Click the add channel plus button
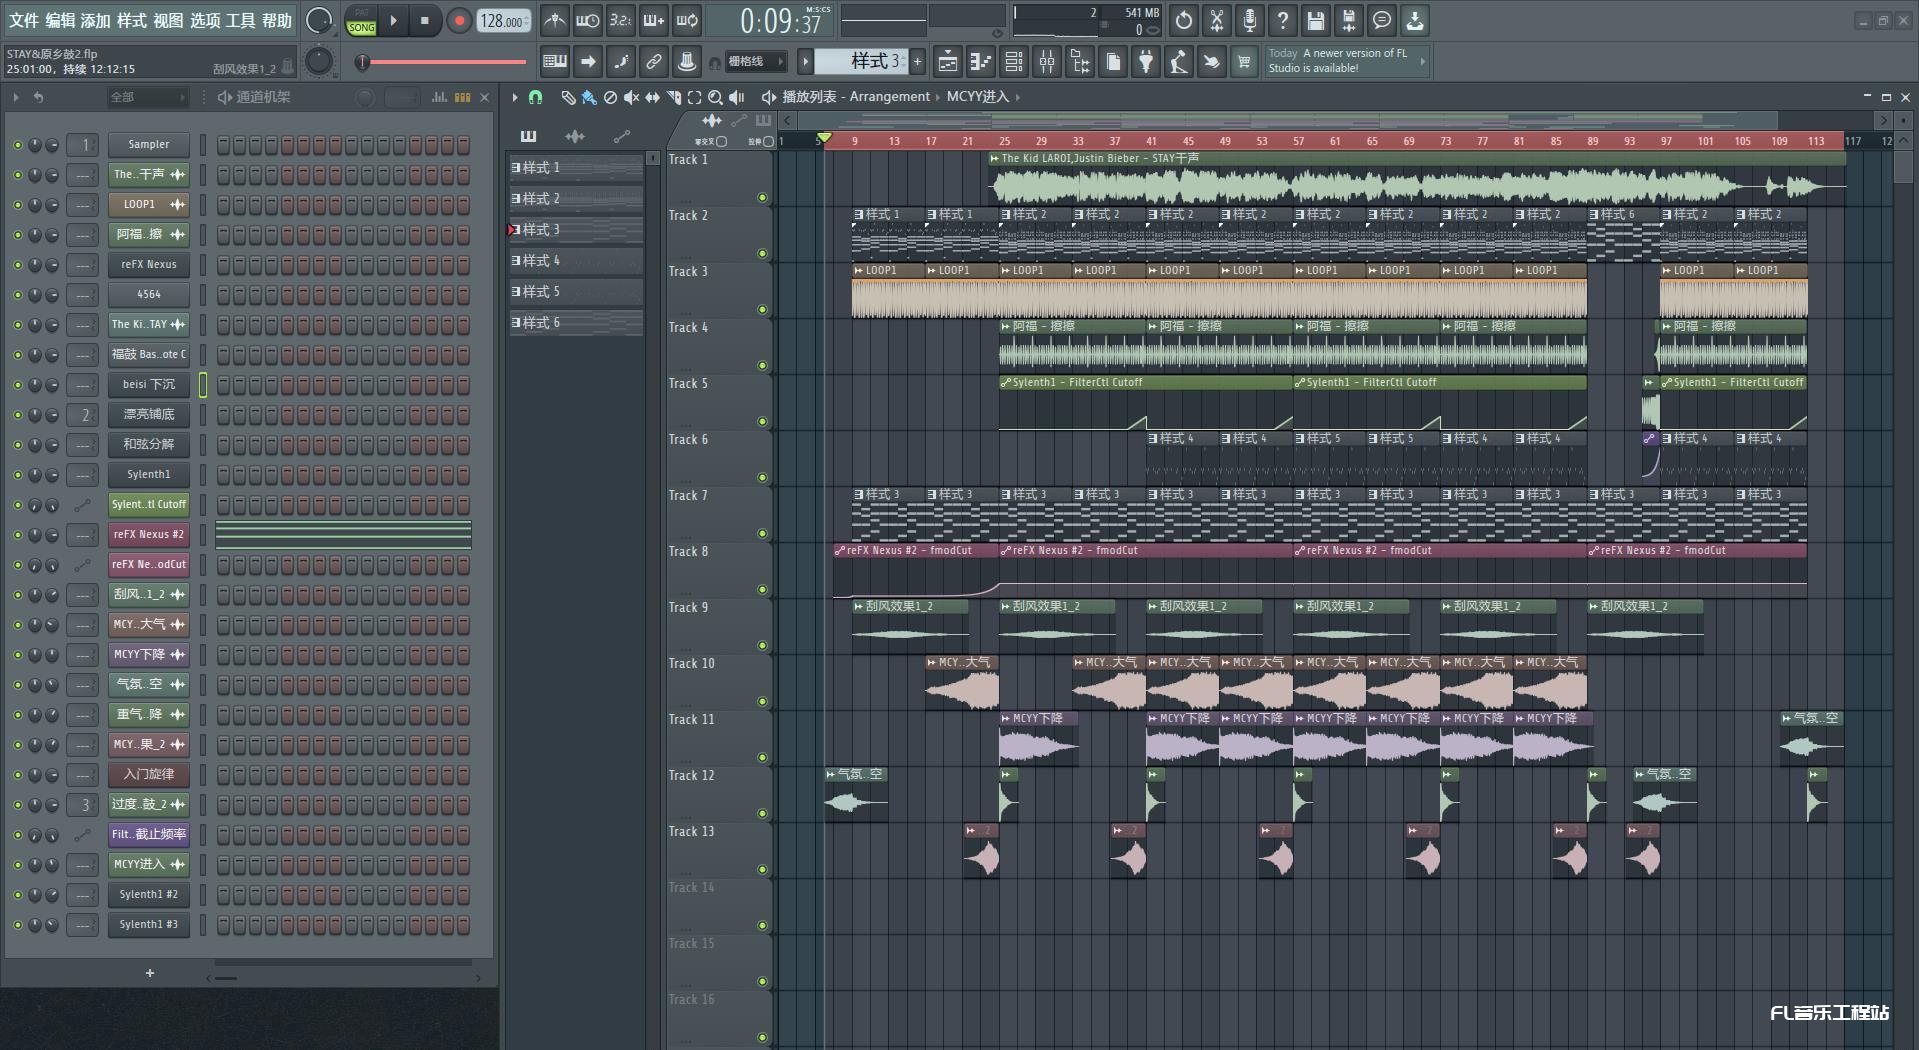 (150, 973)
